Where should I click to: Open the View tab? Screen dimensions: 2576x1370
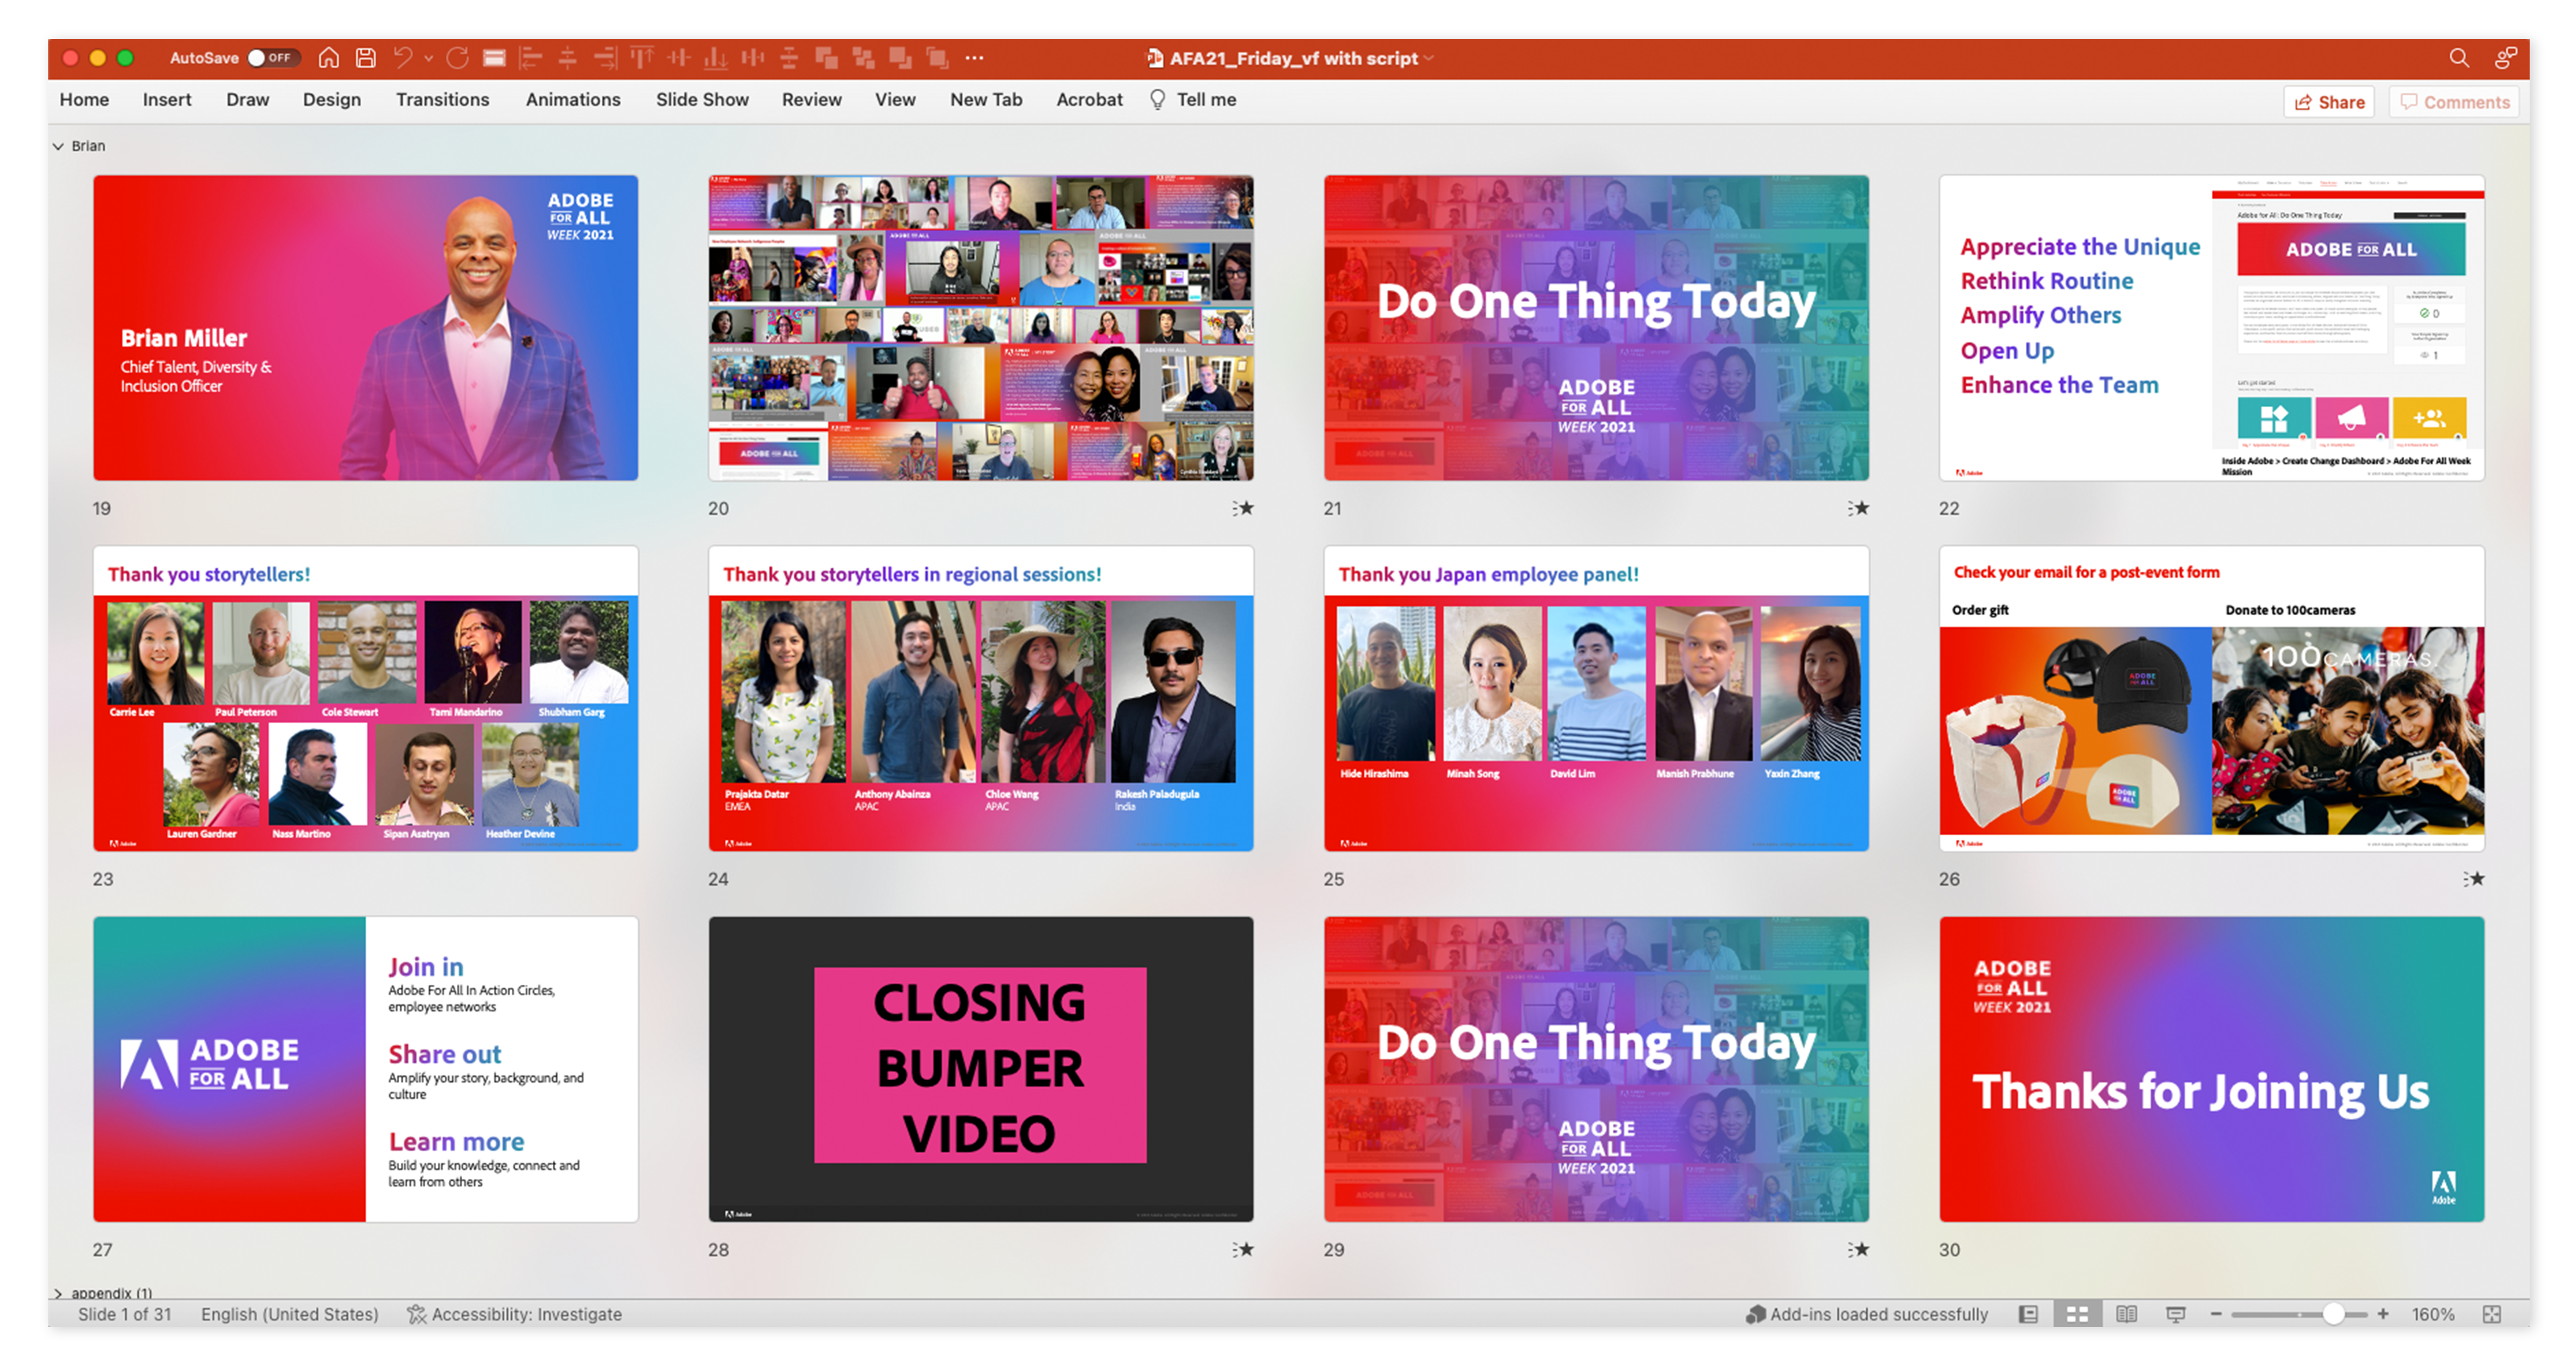coord(895,100)
